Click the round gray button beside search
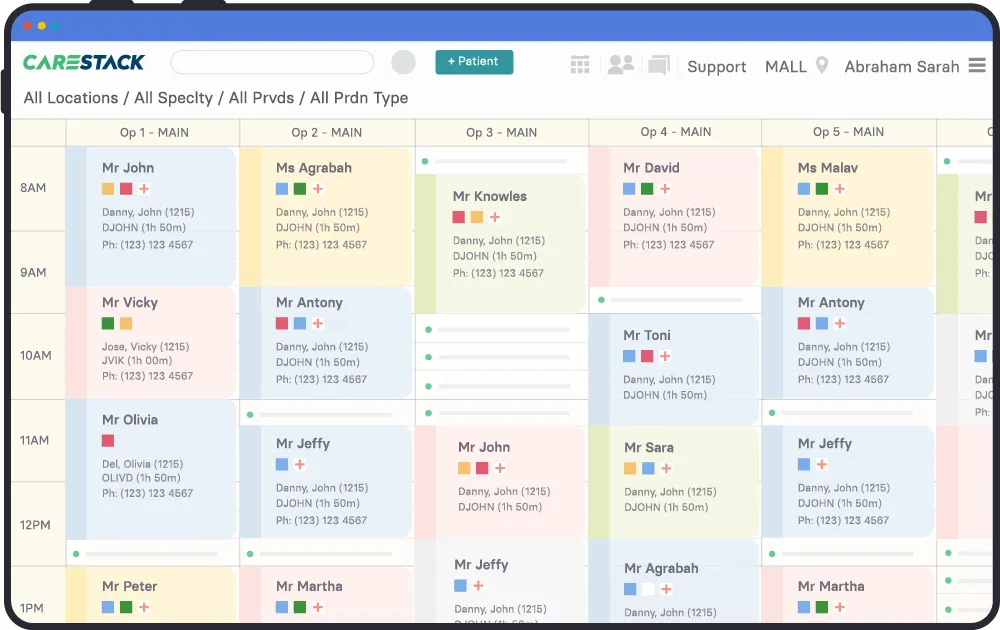This screenshot has width=1000, height=630. (403, 63)
